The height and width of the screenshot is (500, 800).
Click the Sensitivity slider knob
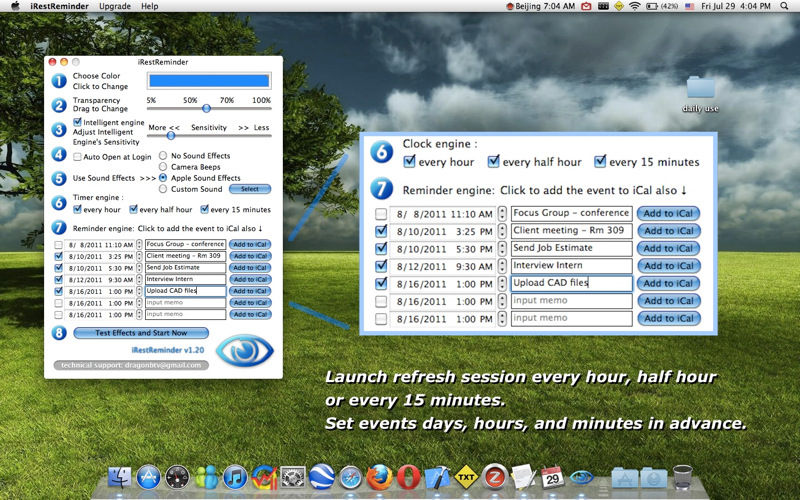click(171, 136)
